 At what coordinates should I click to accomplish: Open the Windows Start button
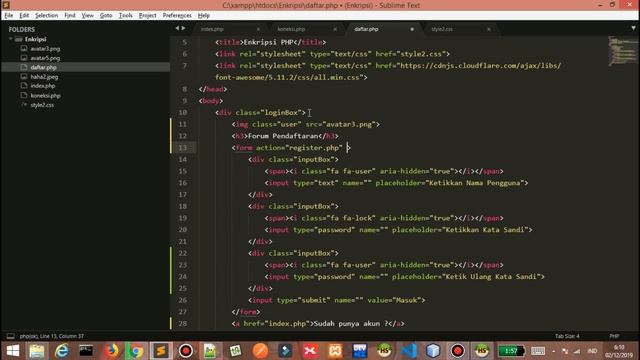pyautogui.click(x=13, y=351)
